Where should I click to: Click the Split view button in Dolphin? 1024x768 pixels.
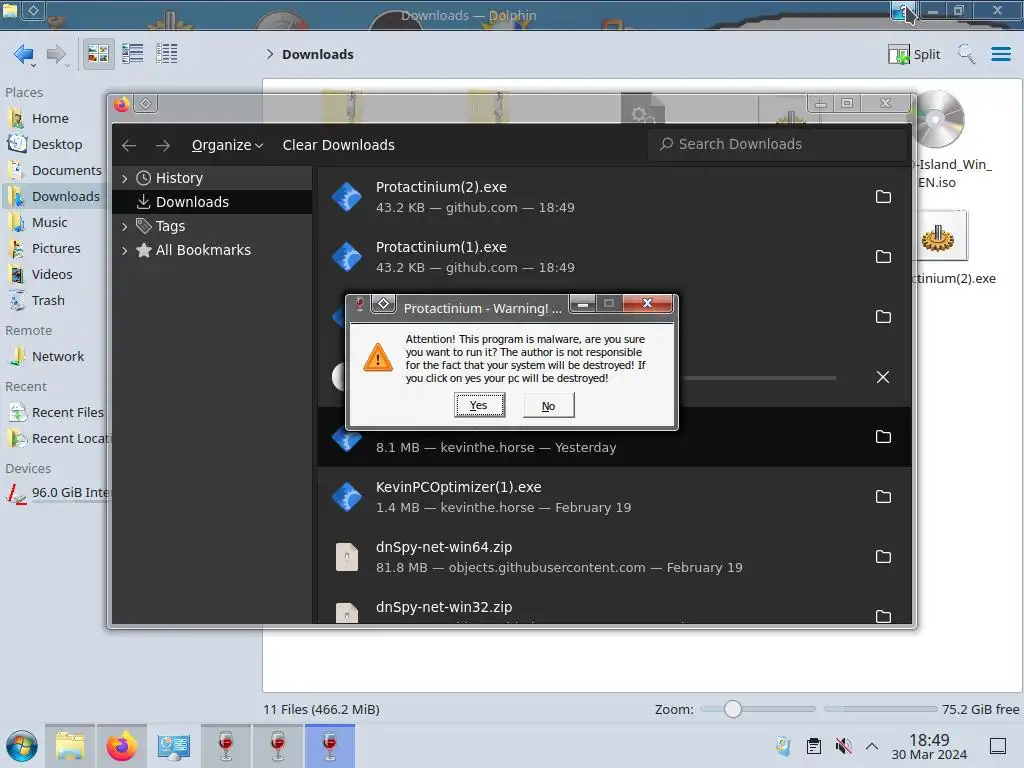tap(914, 54)
